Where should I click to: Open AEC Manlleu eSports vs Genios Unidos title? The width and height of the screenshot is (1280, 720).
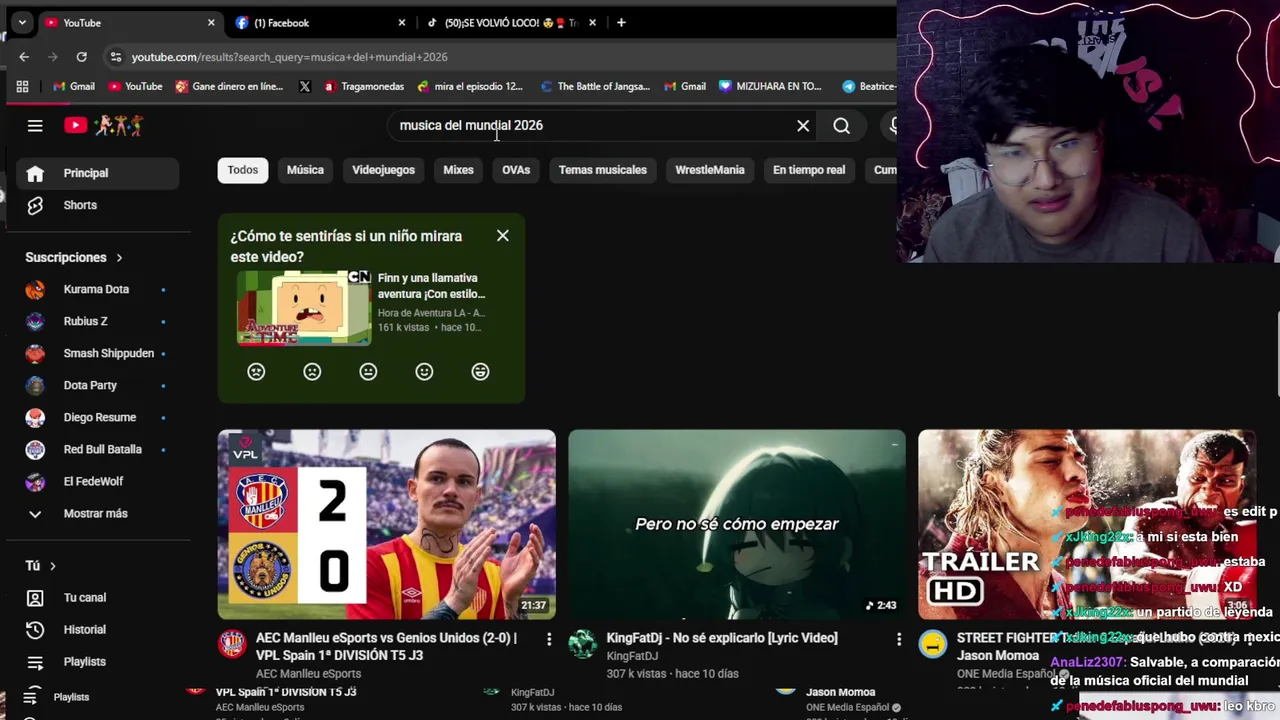tap(387, 646)
